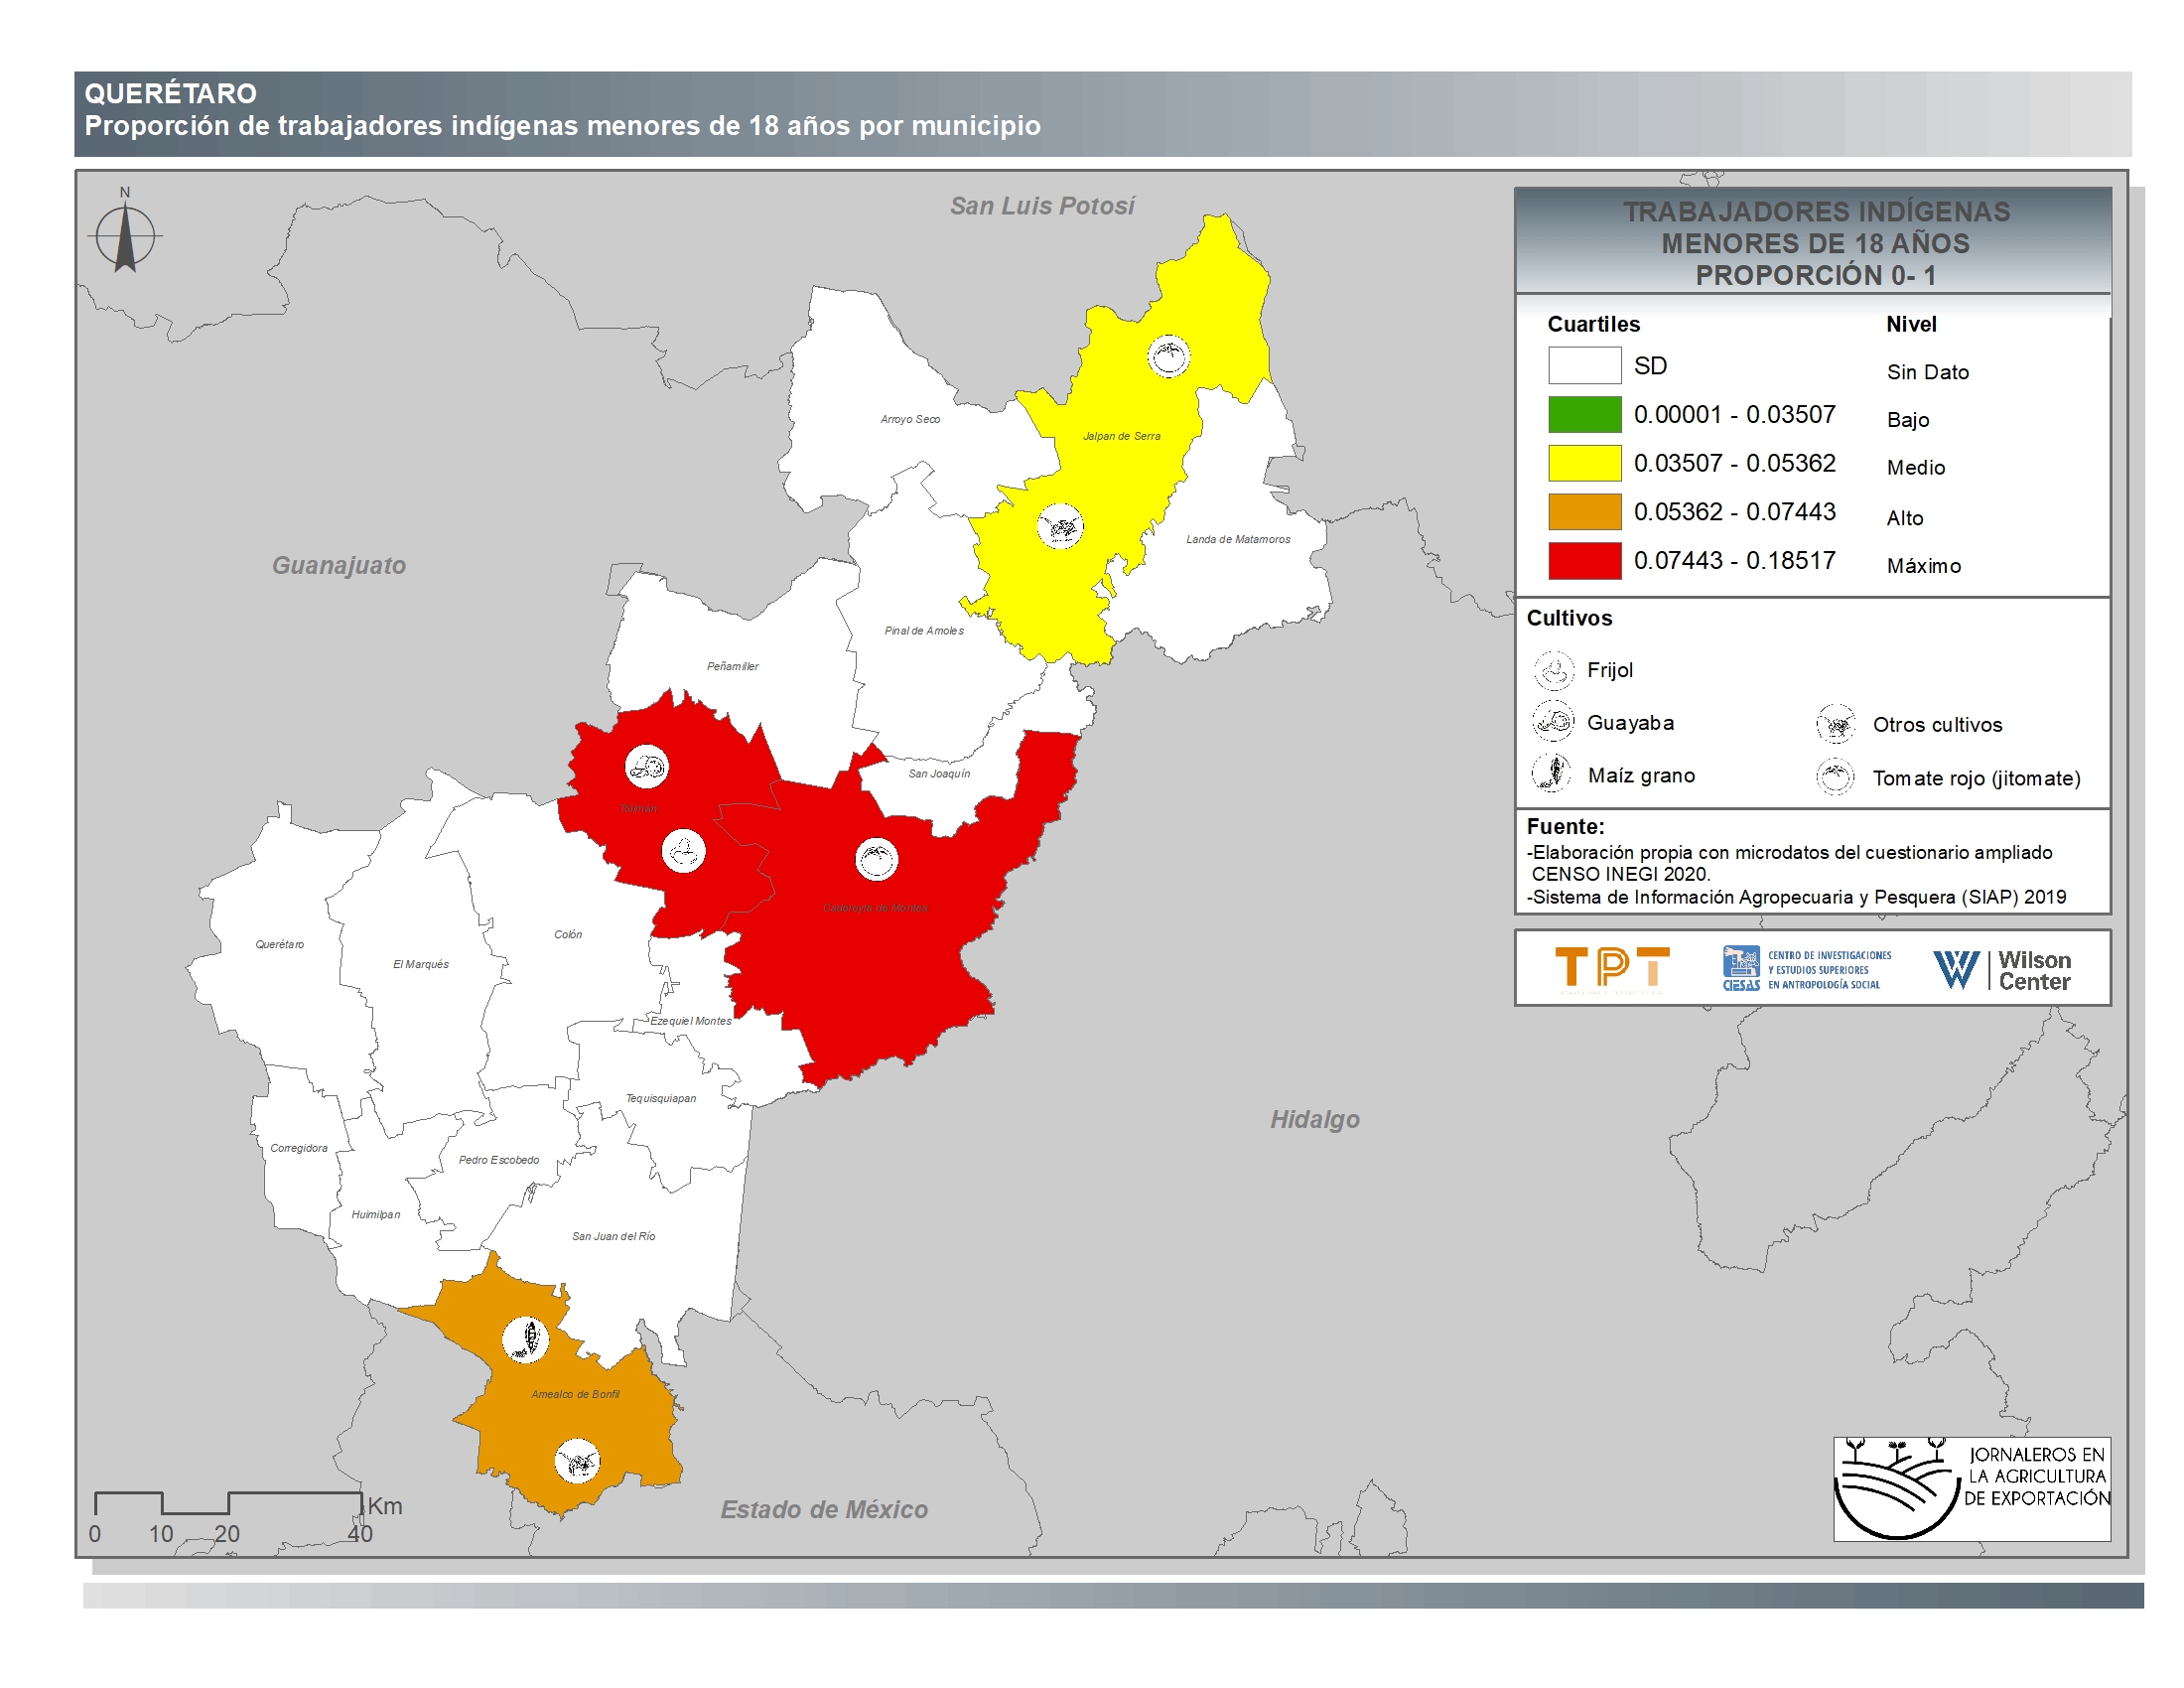Click the orange Alto quartile swatch
The width and height of the screenshot is (2184, 1688).
pyautogui.click(x=1584, y=512)
